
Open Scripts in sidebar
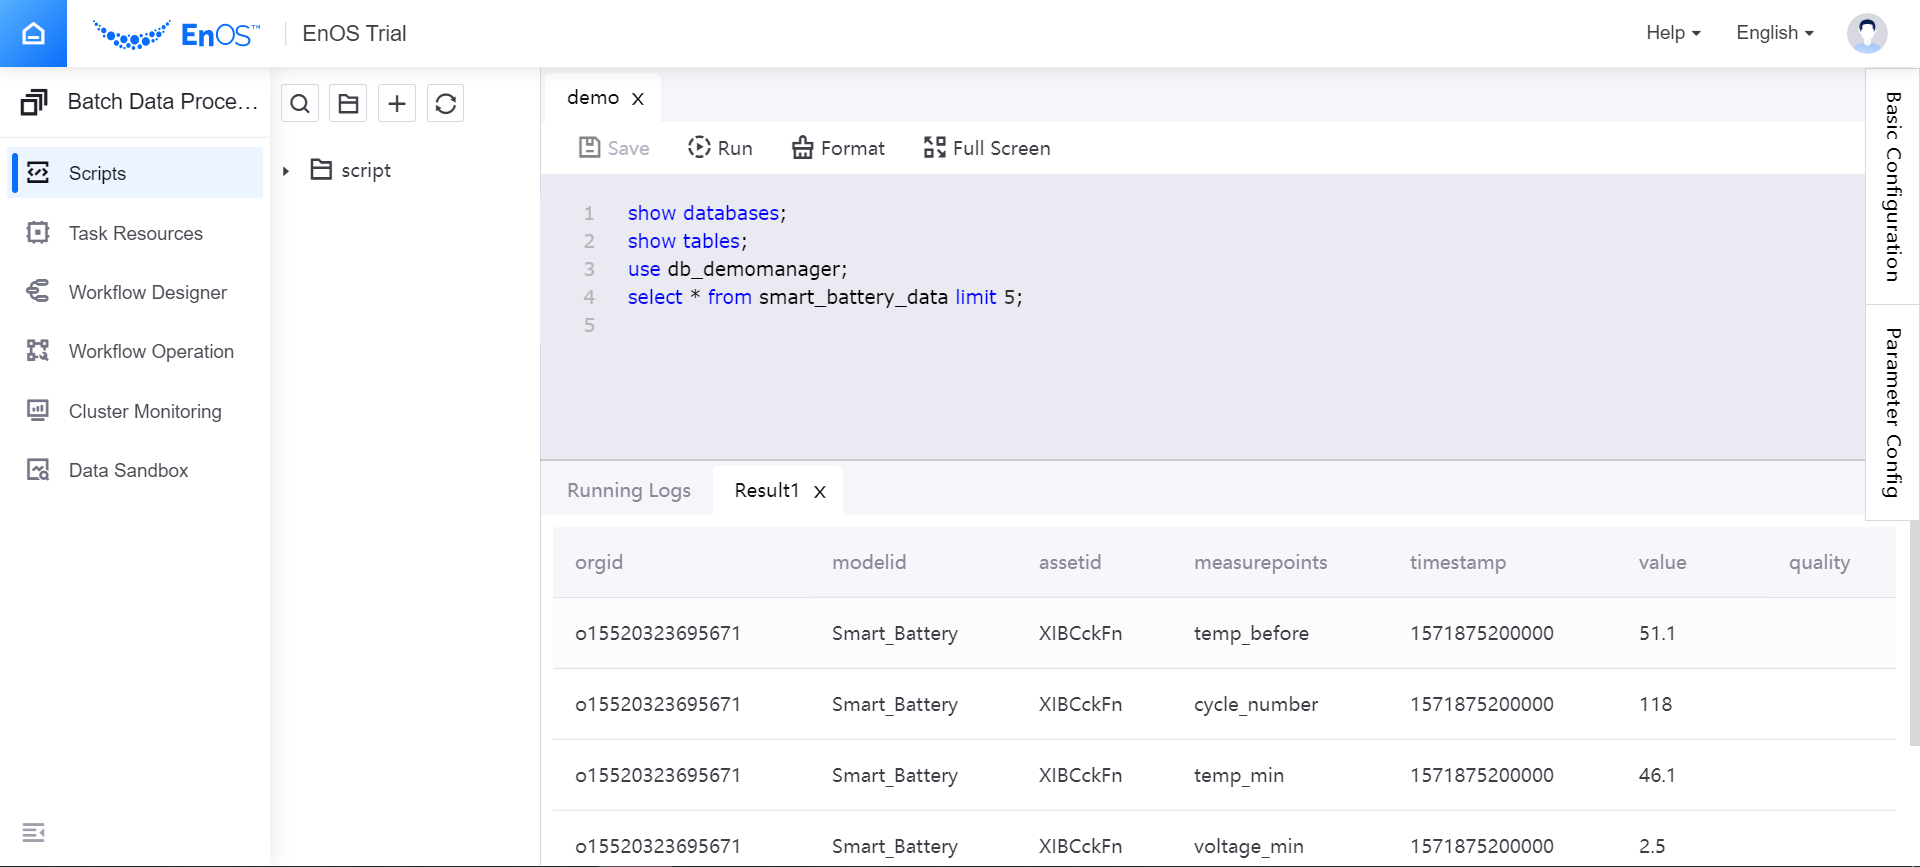pyautogui.click(x=136, y=173)
